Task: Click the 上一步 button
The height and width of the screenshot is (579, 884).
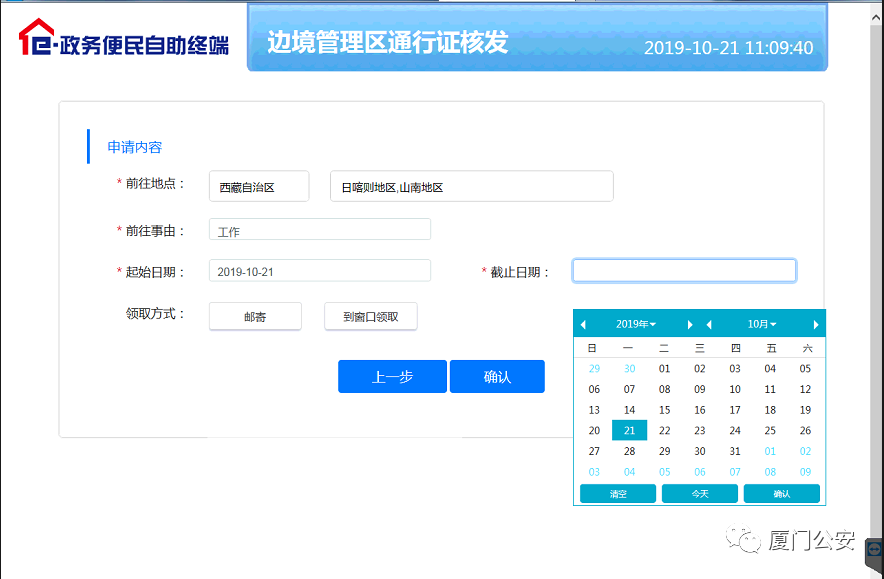Action: point(392,377)
